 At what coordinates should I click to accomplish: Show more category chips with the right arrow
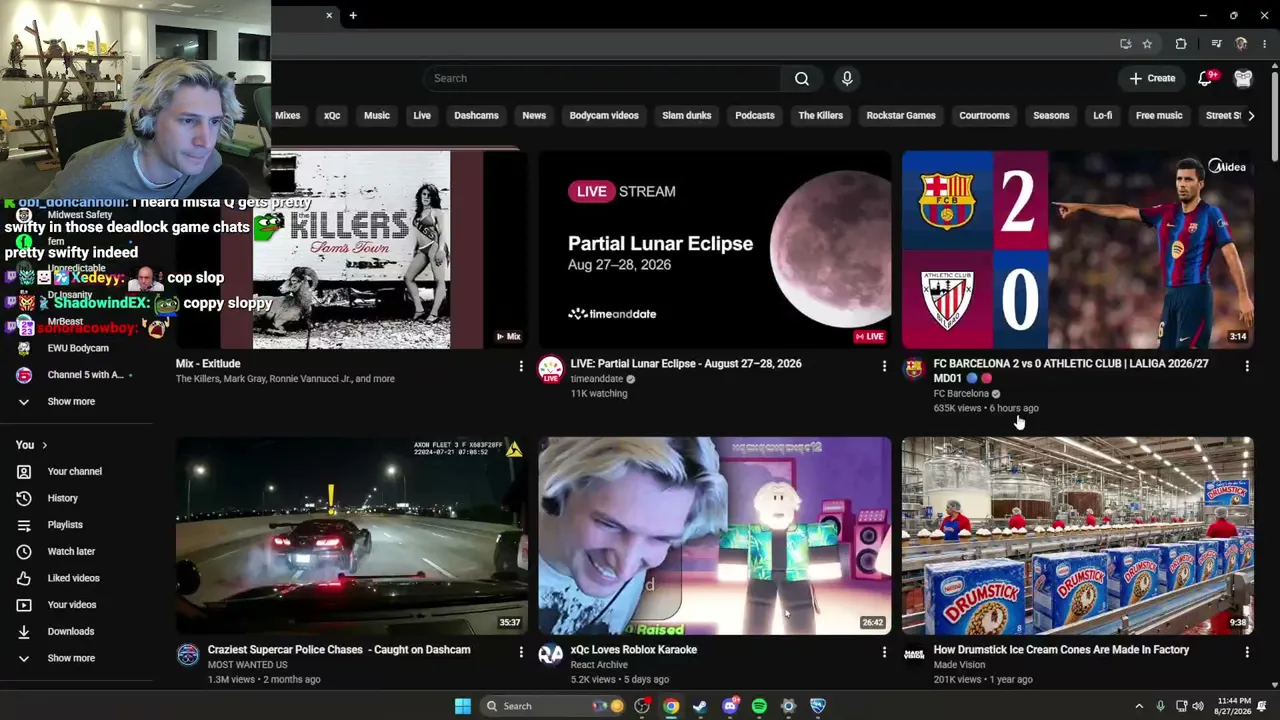coord(1251,115)
